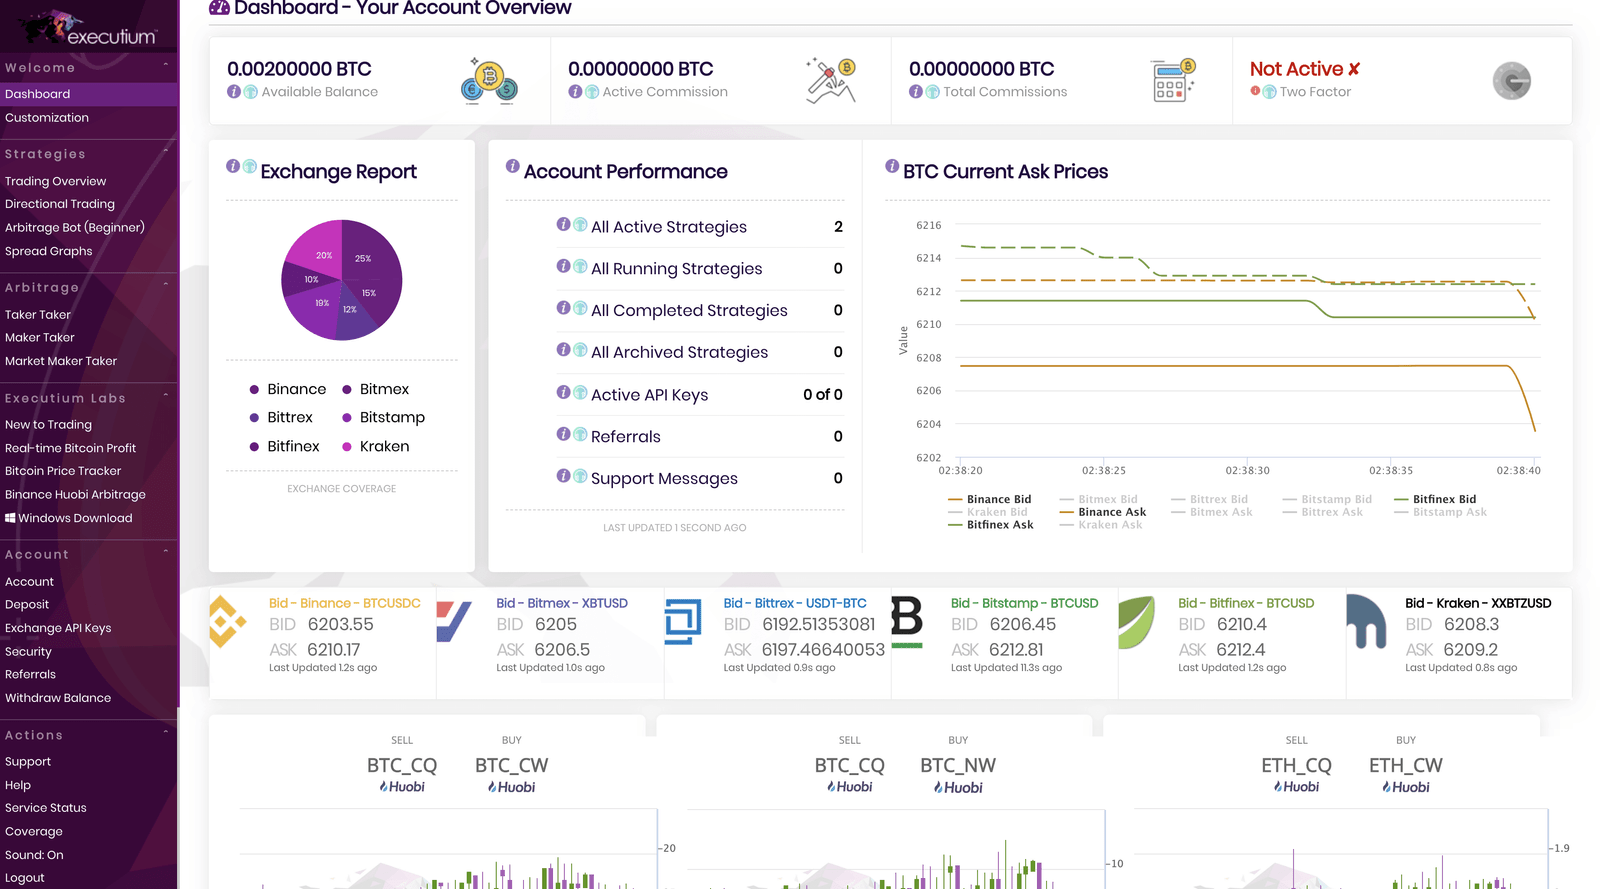Click the info icon beside BTC Current Ask Prices

pyautogui.click(x=892, y=166)
